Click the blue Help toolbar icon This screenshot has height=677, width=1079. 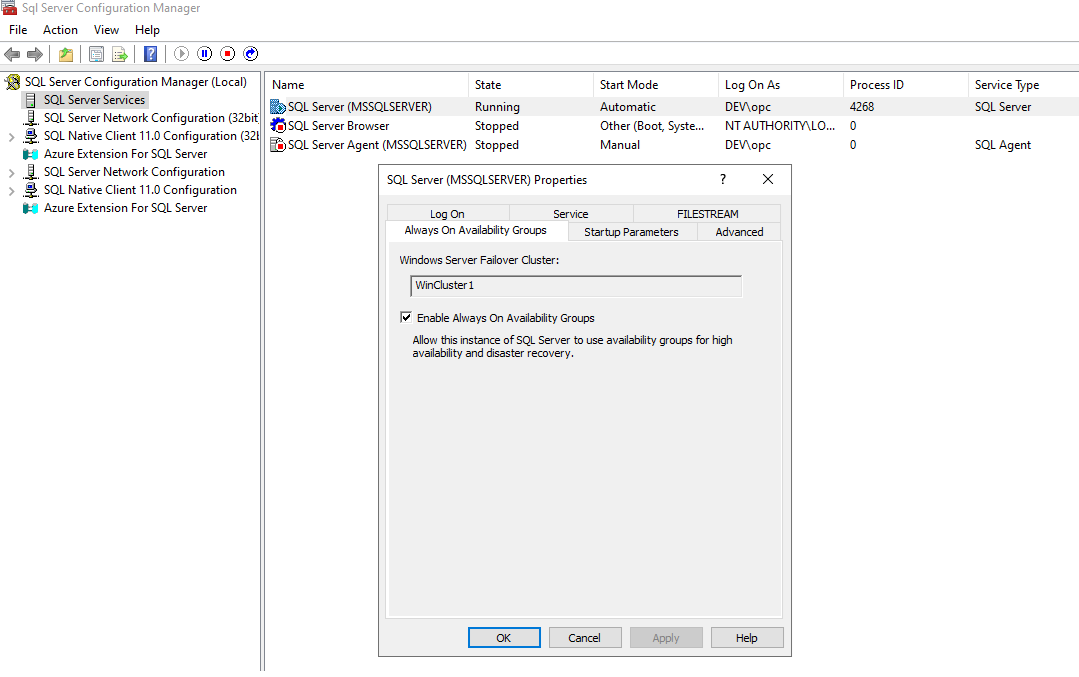[150, 54]
